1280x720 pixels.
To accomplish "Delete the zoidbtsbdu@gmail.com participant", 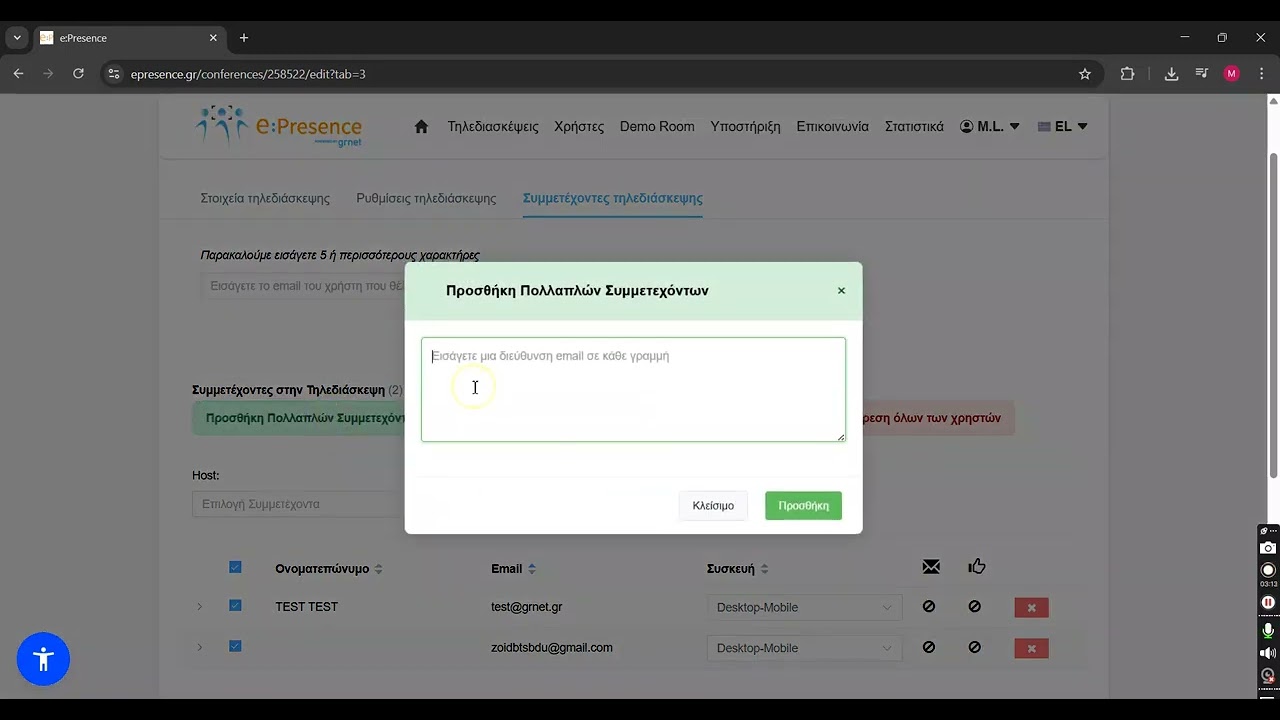I will pyautogui.click(x=1031, y=648).
